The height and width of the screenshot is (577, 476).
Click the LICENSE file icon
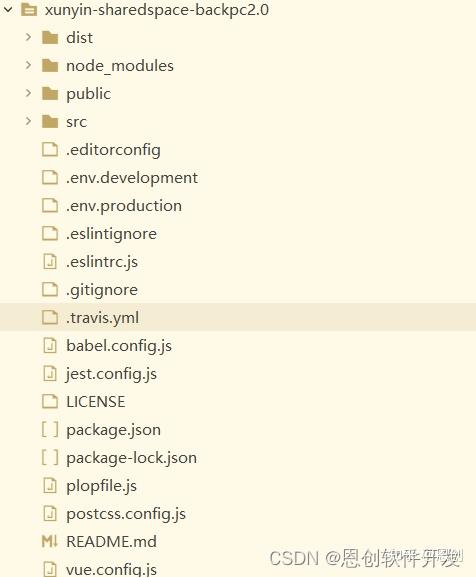point(50,401)
